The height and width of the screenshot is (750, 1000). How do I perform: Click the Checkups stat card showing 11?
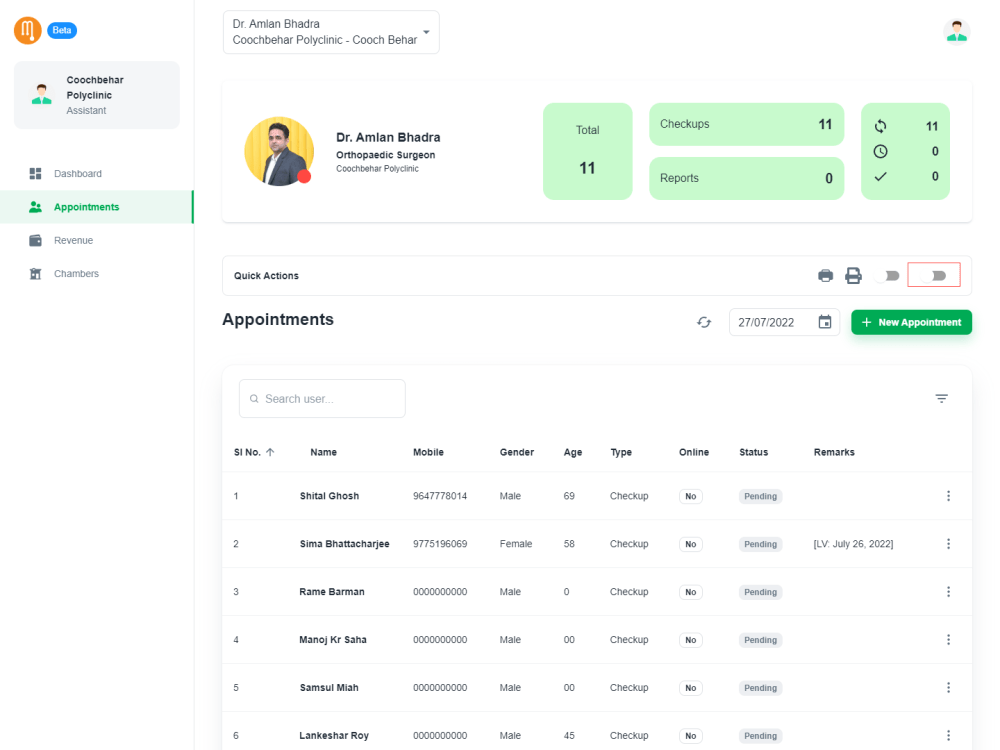(x=746, y=124)
